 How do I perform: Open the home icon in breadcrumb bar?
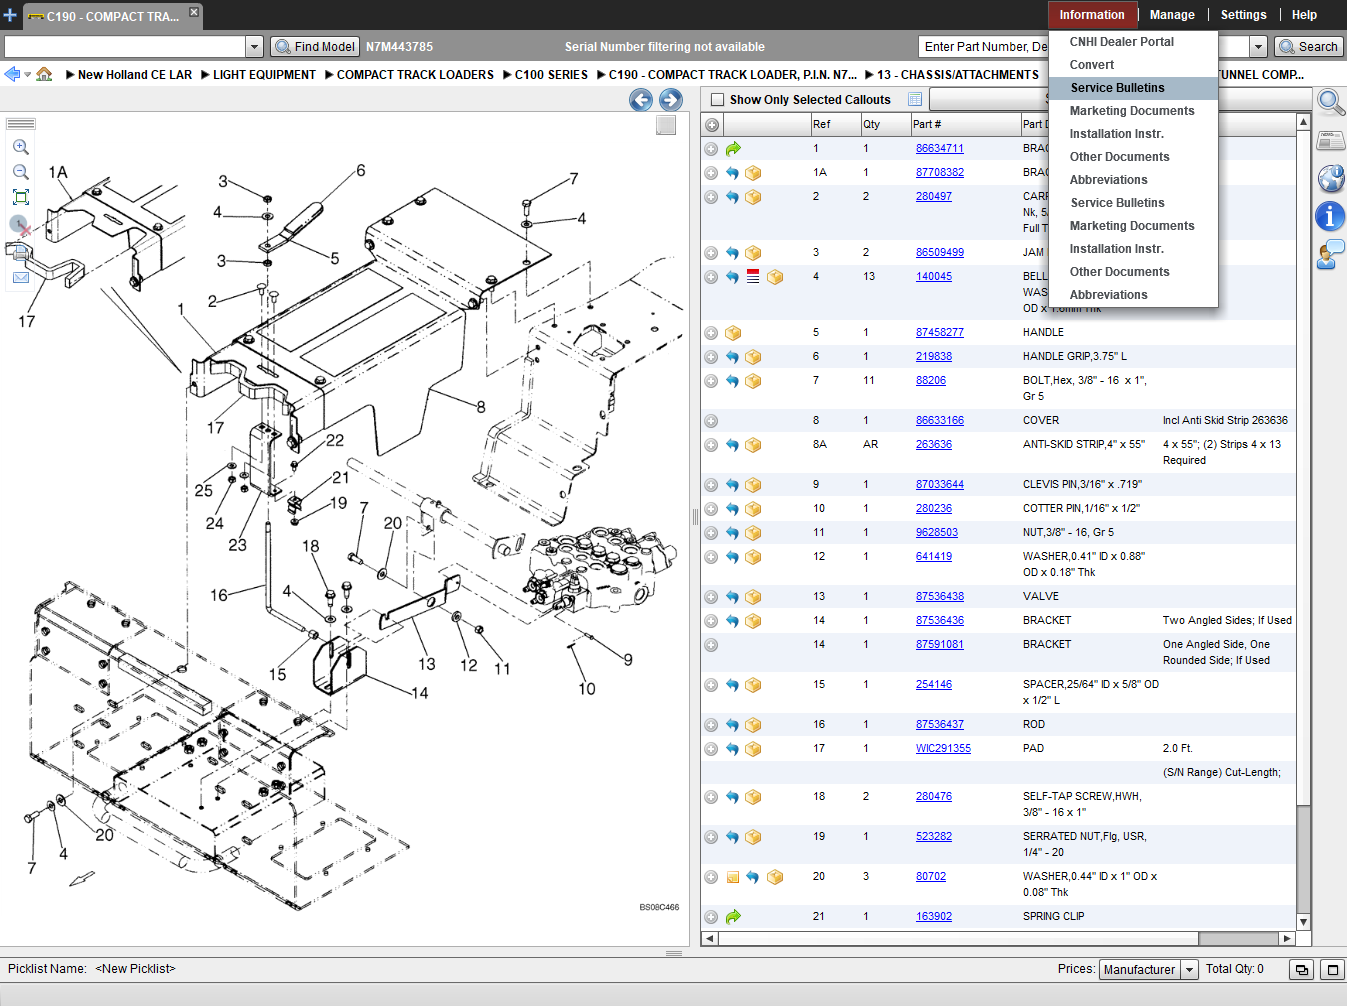pyautogui.click(x=44, y=74)
